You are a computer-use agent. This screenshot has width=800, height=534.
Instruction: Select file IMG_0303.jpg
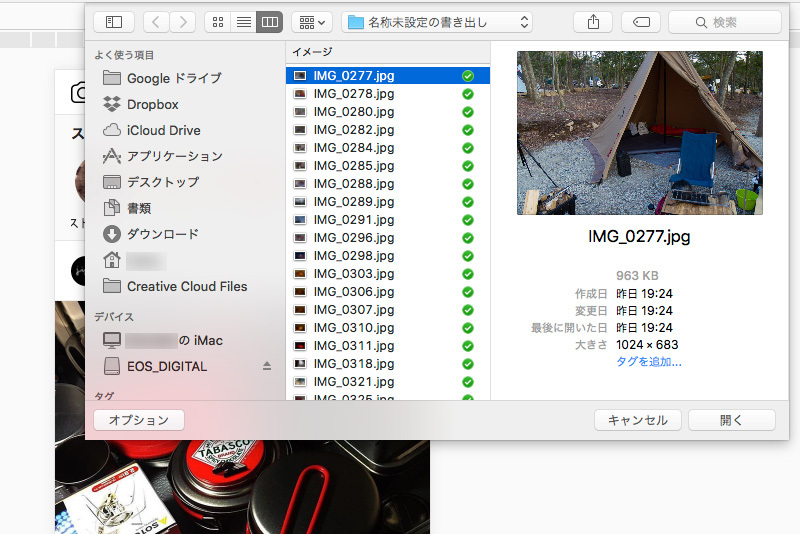coord(388,274)
